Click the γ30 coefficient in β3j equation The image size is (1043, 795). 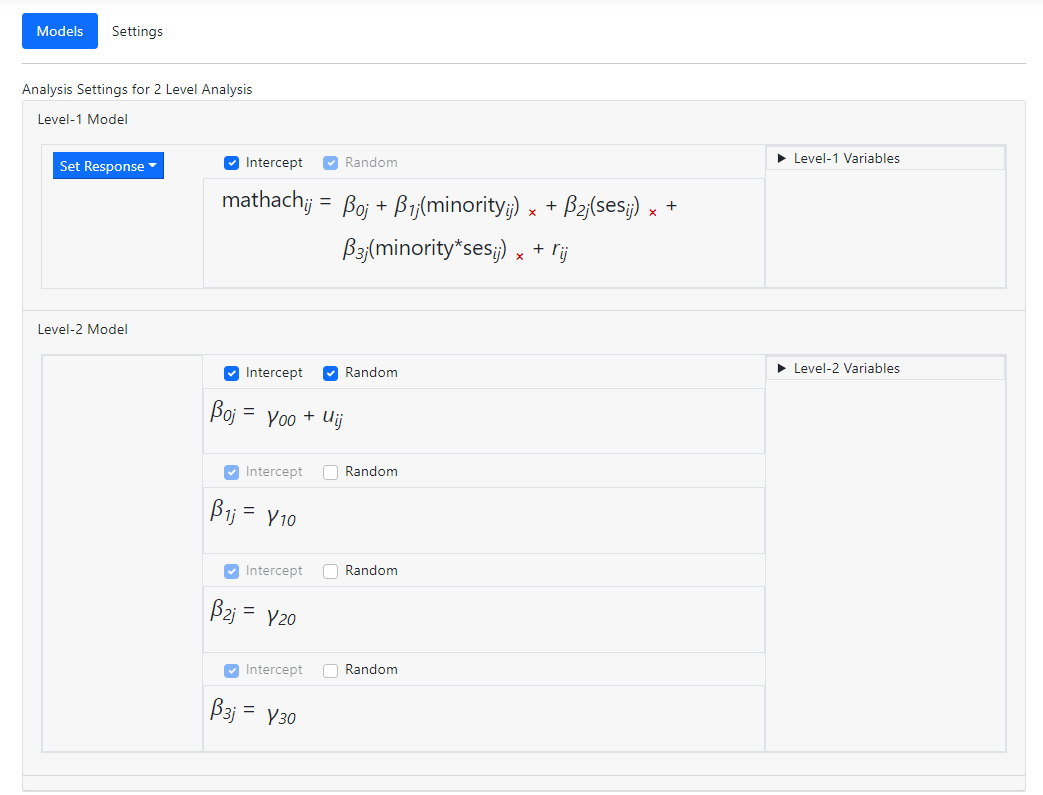[281, 715]
